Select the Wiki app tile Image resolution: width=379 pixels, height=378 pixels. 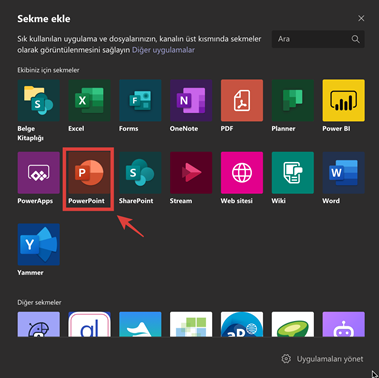(293, 173)
